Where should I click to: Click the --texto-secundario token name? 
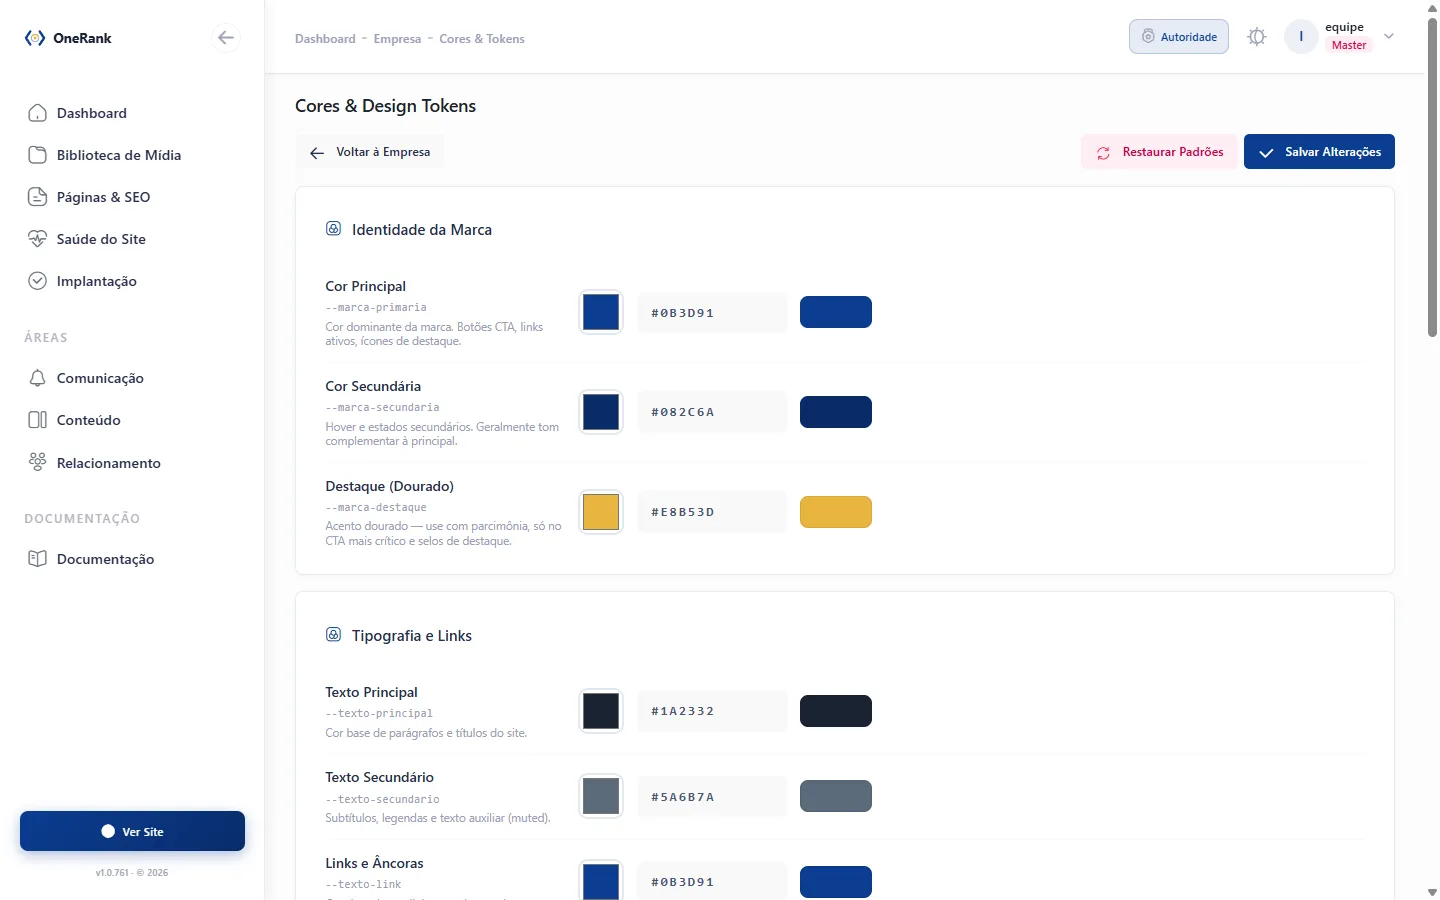(382, 800)
